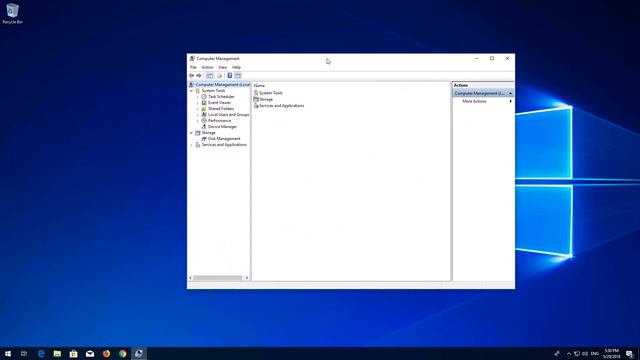Select Shared Folders in the tree

(x=221, y=109)
